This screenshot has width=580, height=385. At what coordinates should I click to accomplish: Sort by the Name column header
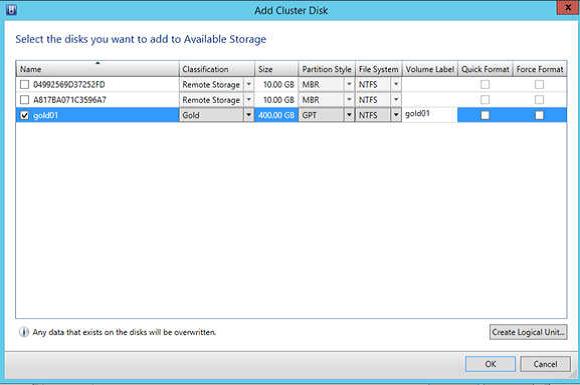(98, 69)
